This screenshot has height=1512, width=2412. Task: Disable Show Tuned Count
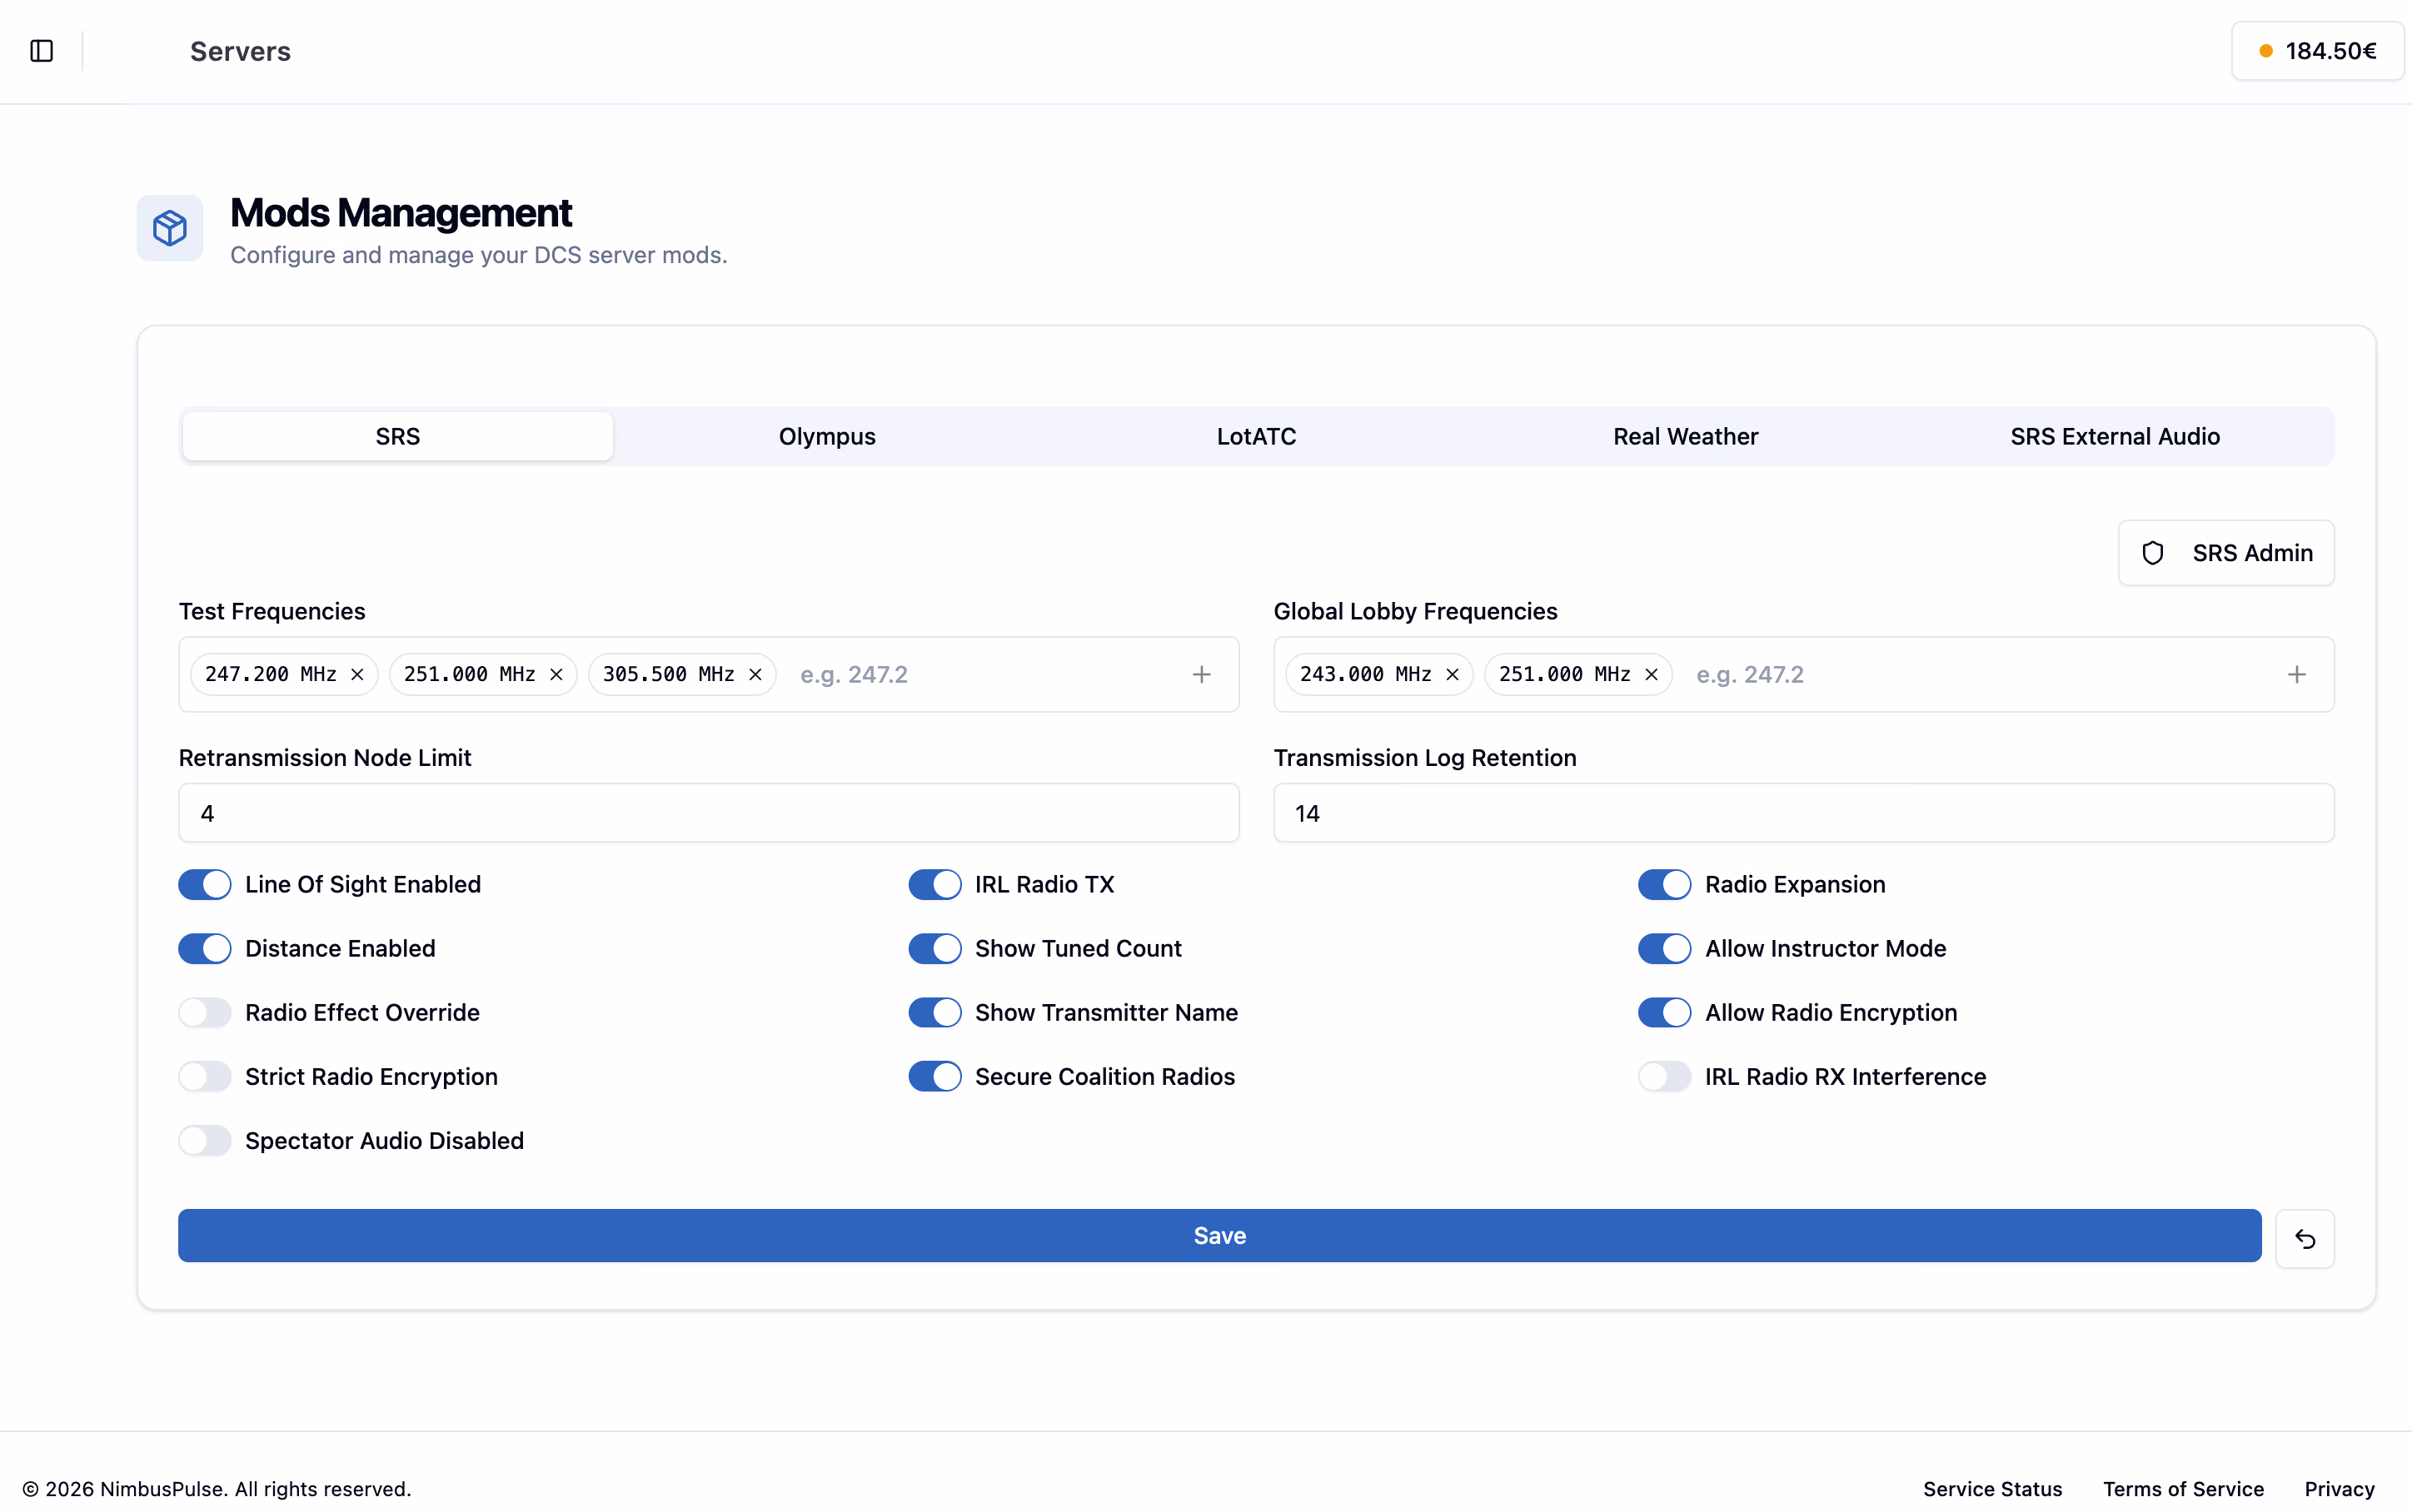click(935, 949)
